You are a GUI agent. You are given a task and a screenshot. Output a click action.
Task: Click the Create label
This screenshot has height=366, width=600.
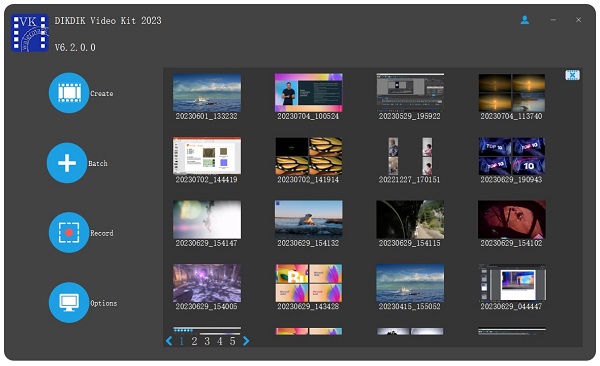tap(102, 93)
